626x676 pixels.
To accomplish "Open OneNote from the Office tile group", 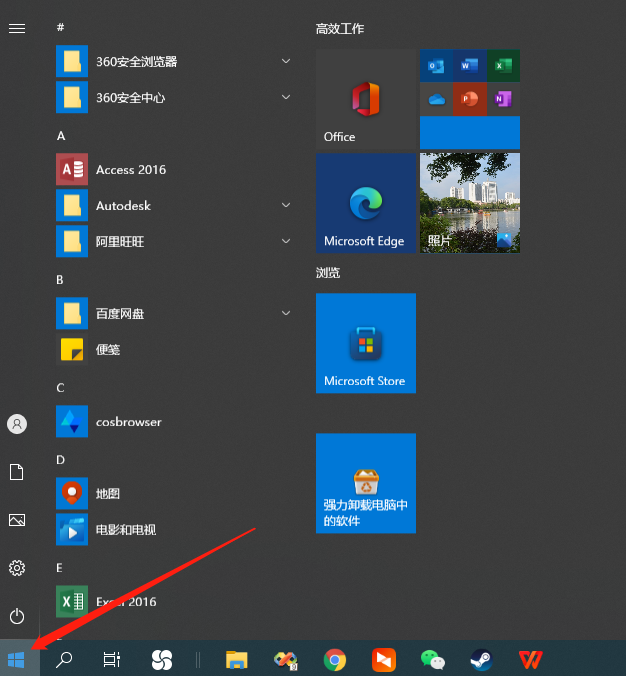I will tap(504, 99).
